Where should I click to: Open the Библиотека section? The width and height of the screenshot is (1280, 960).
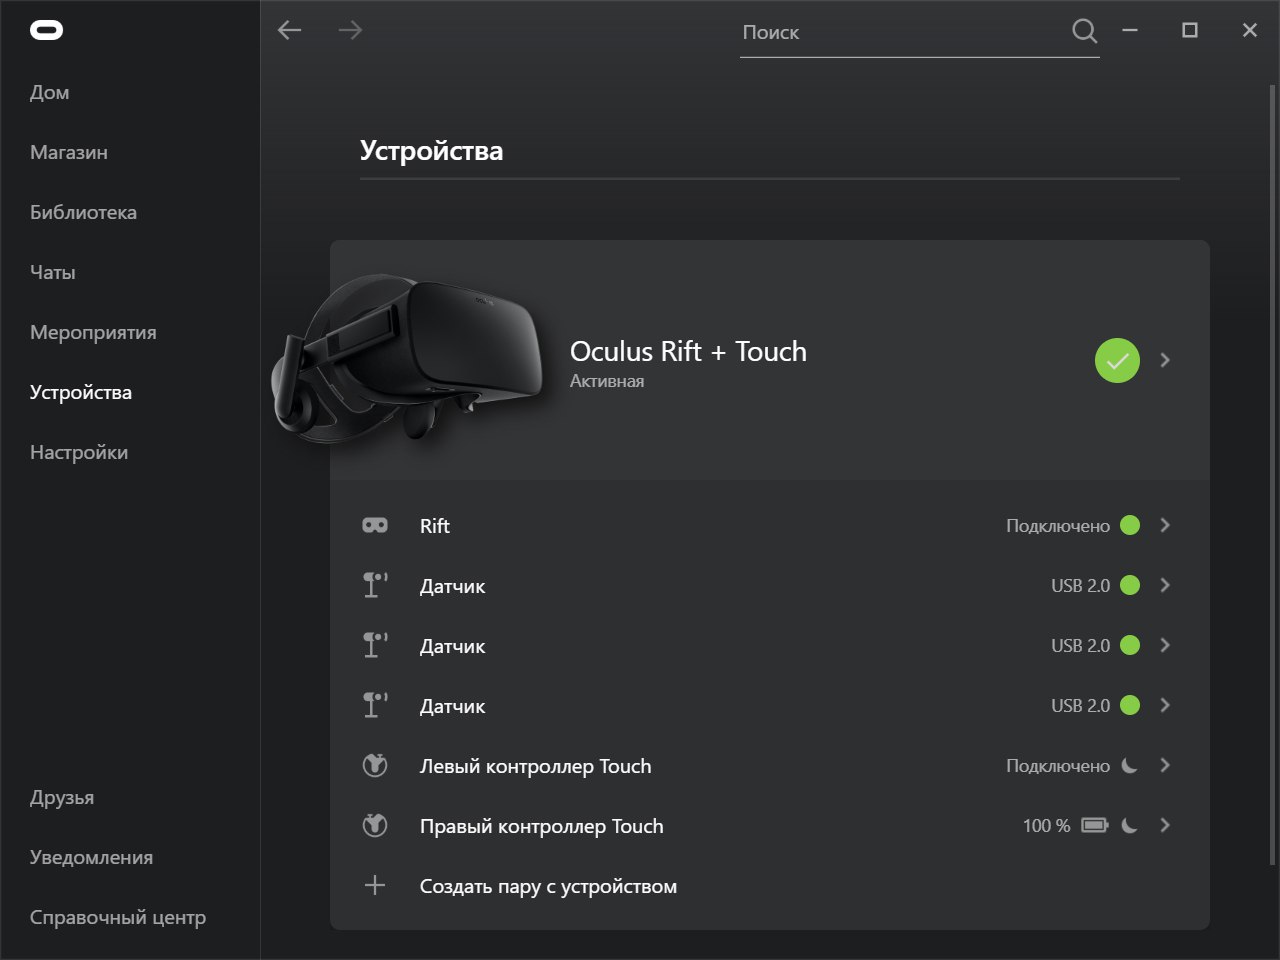[83, 212]
